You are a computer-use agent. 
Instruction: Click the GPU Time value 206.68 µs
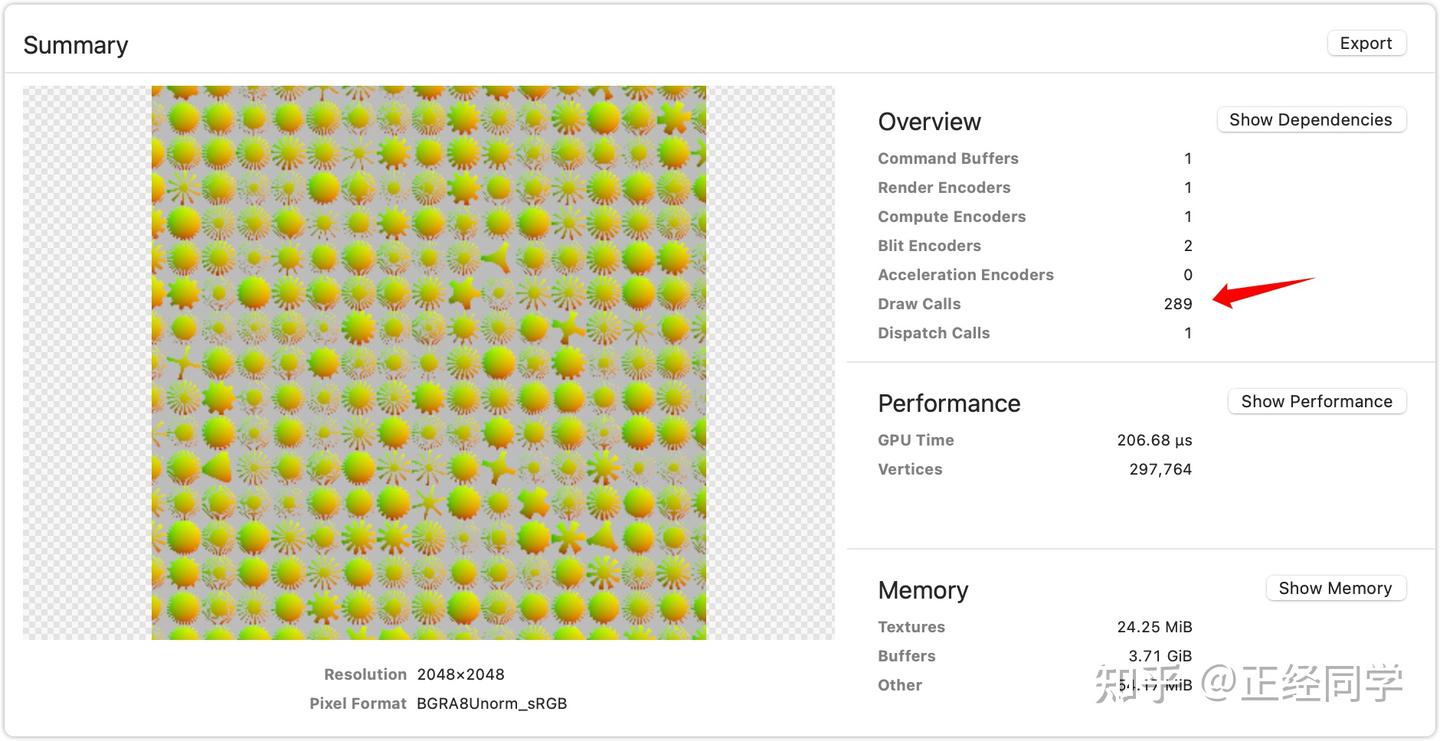pyautogui.click(x=1154, y=440)
